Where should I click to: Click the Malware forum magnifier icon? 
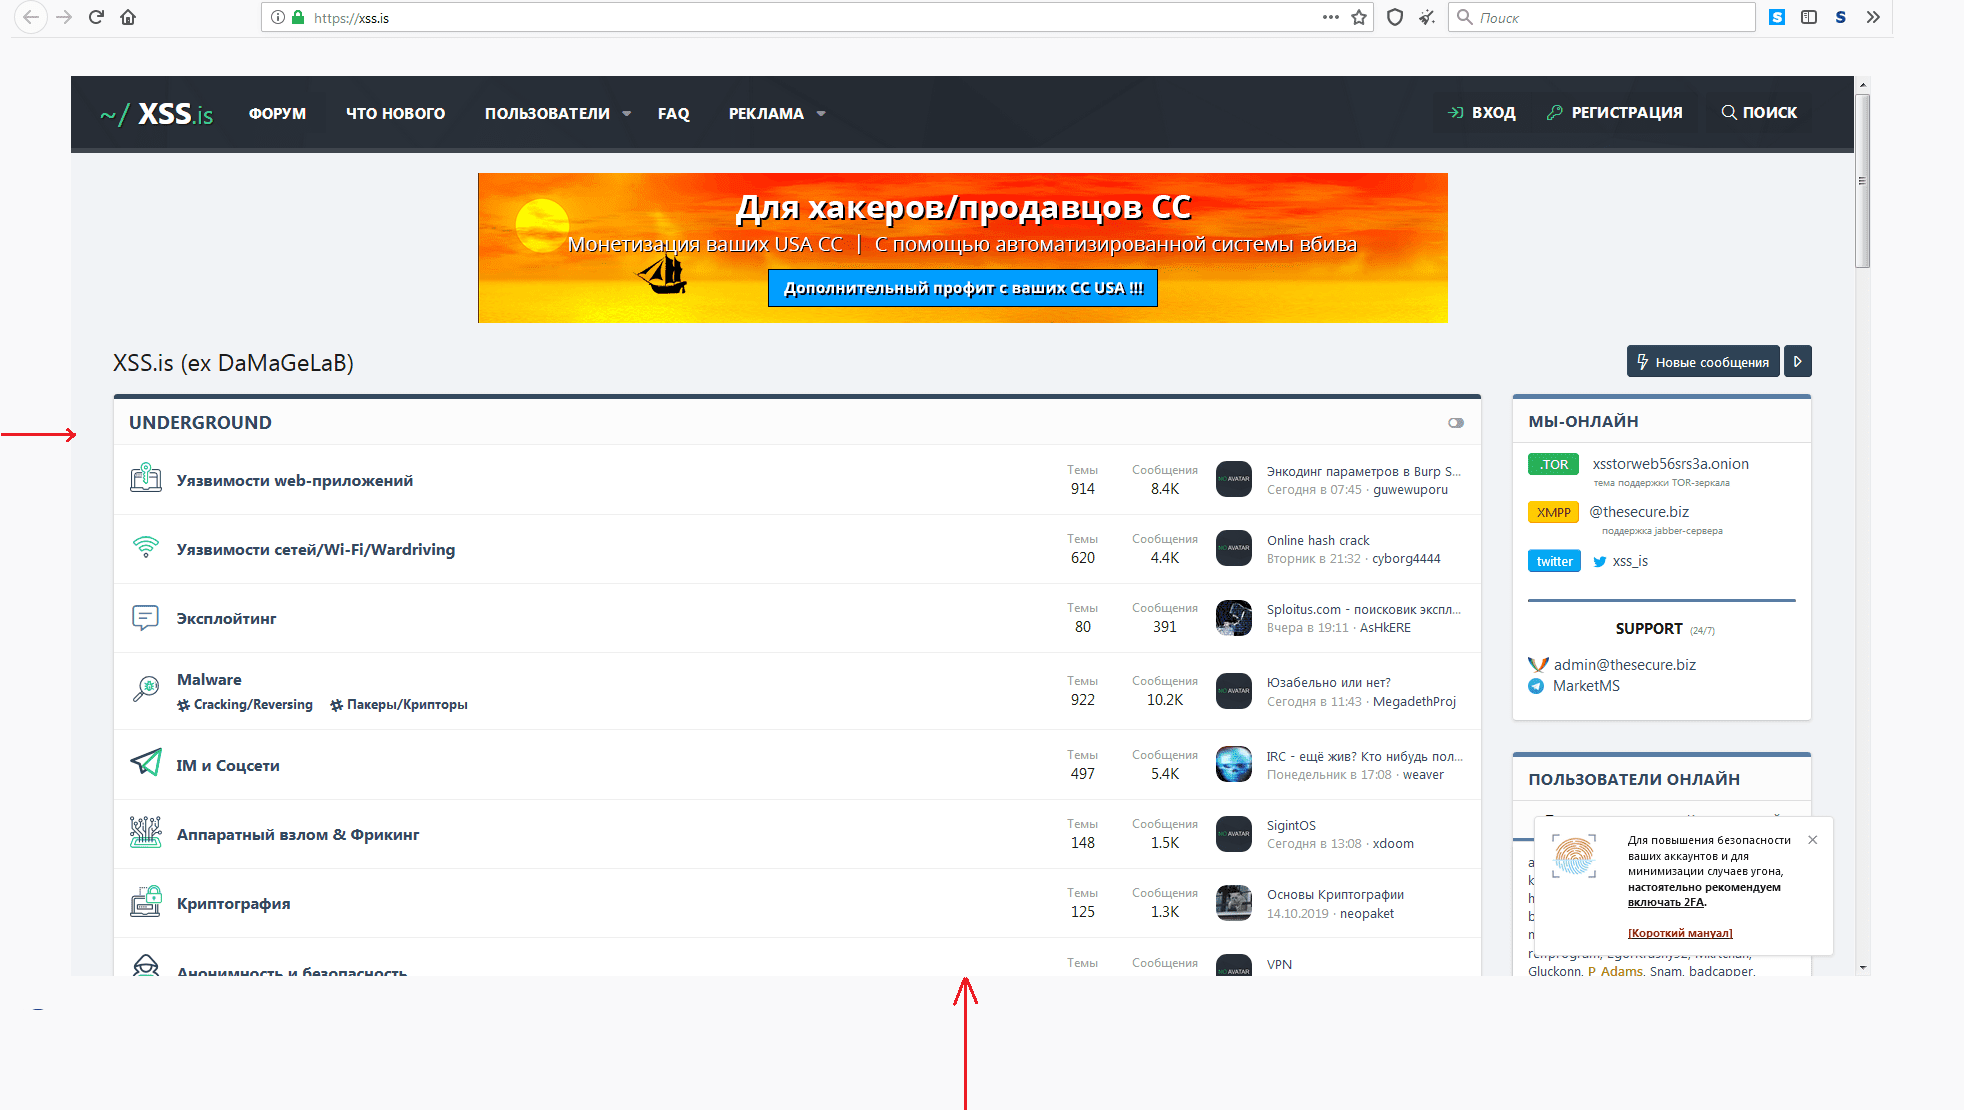click(x=146, y=689)
